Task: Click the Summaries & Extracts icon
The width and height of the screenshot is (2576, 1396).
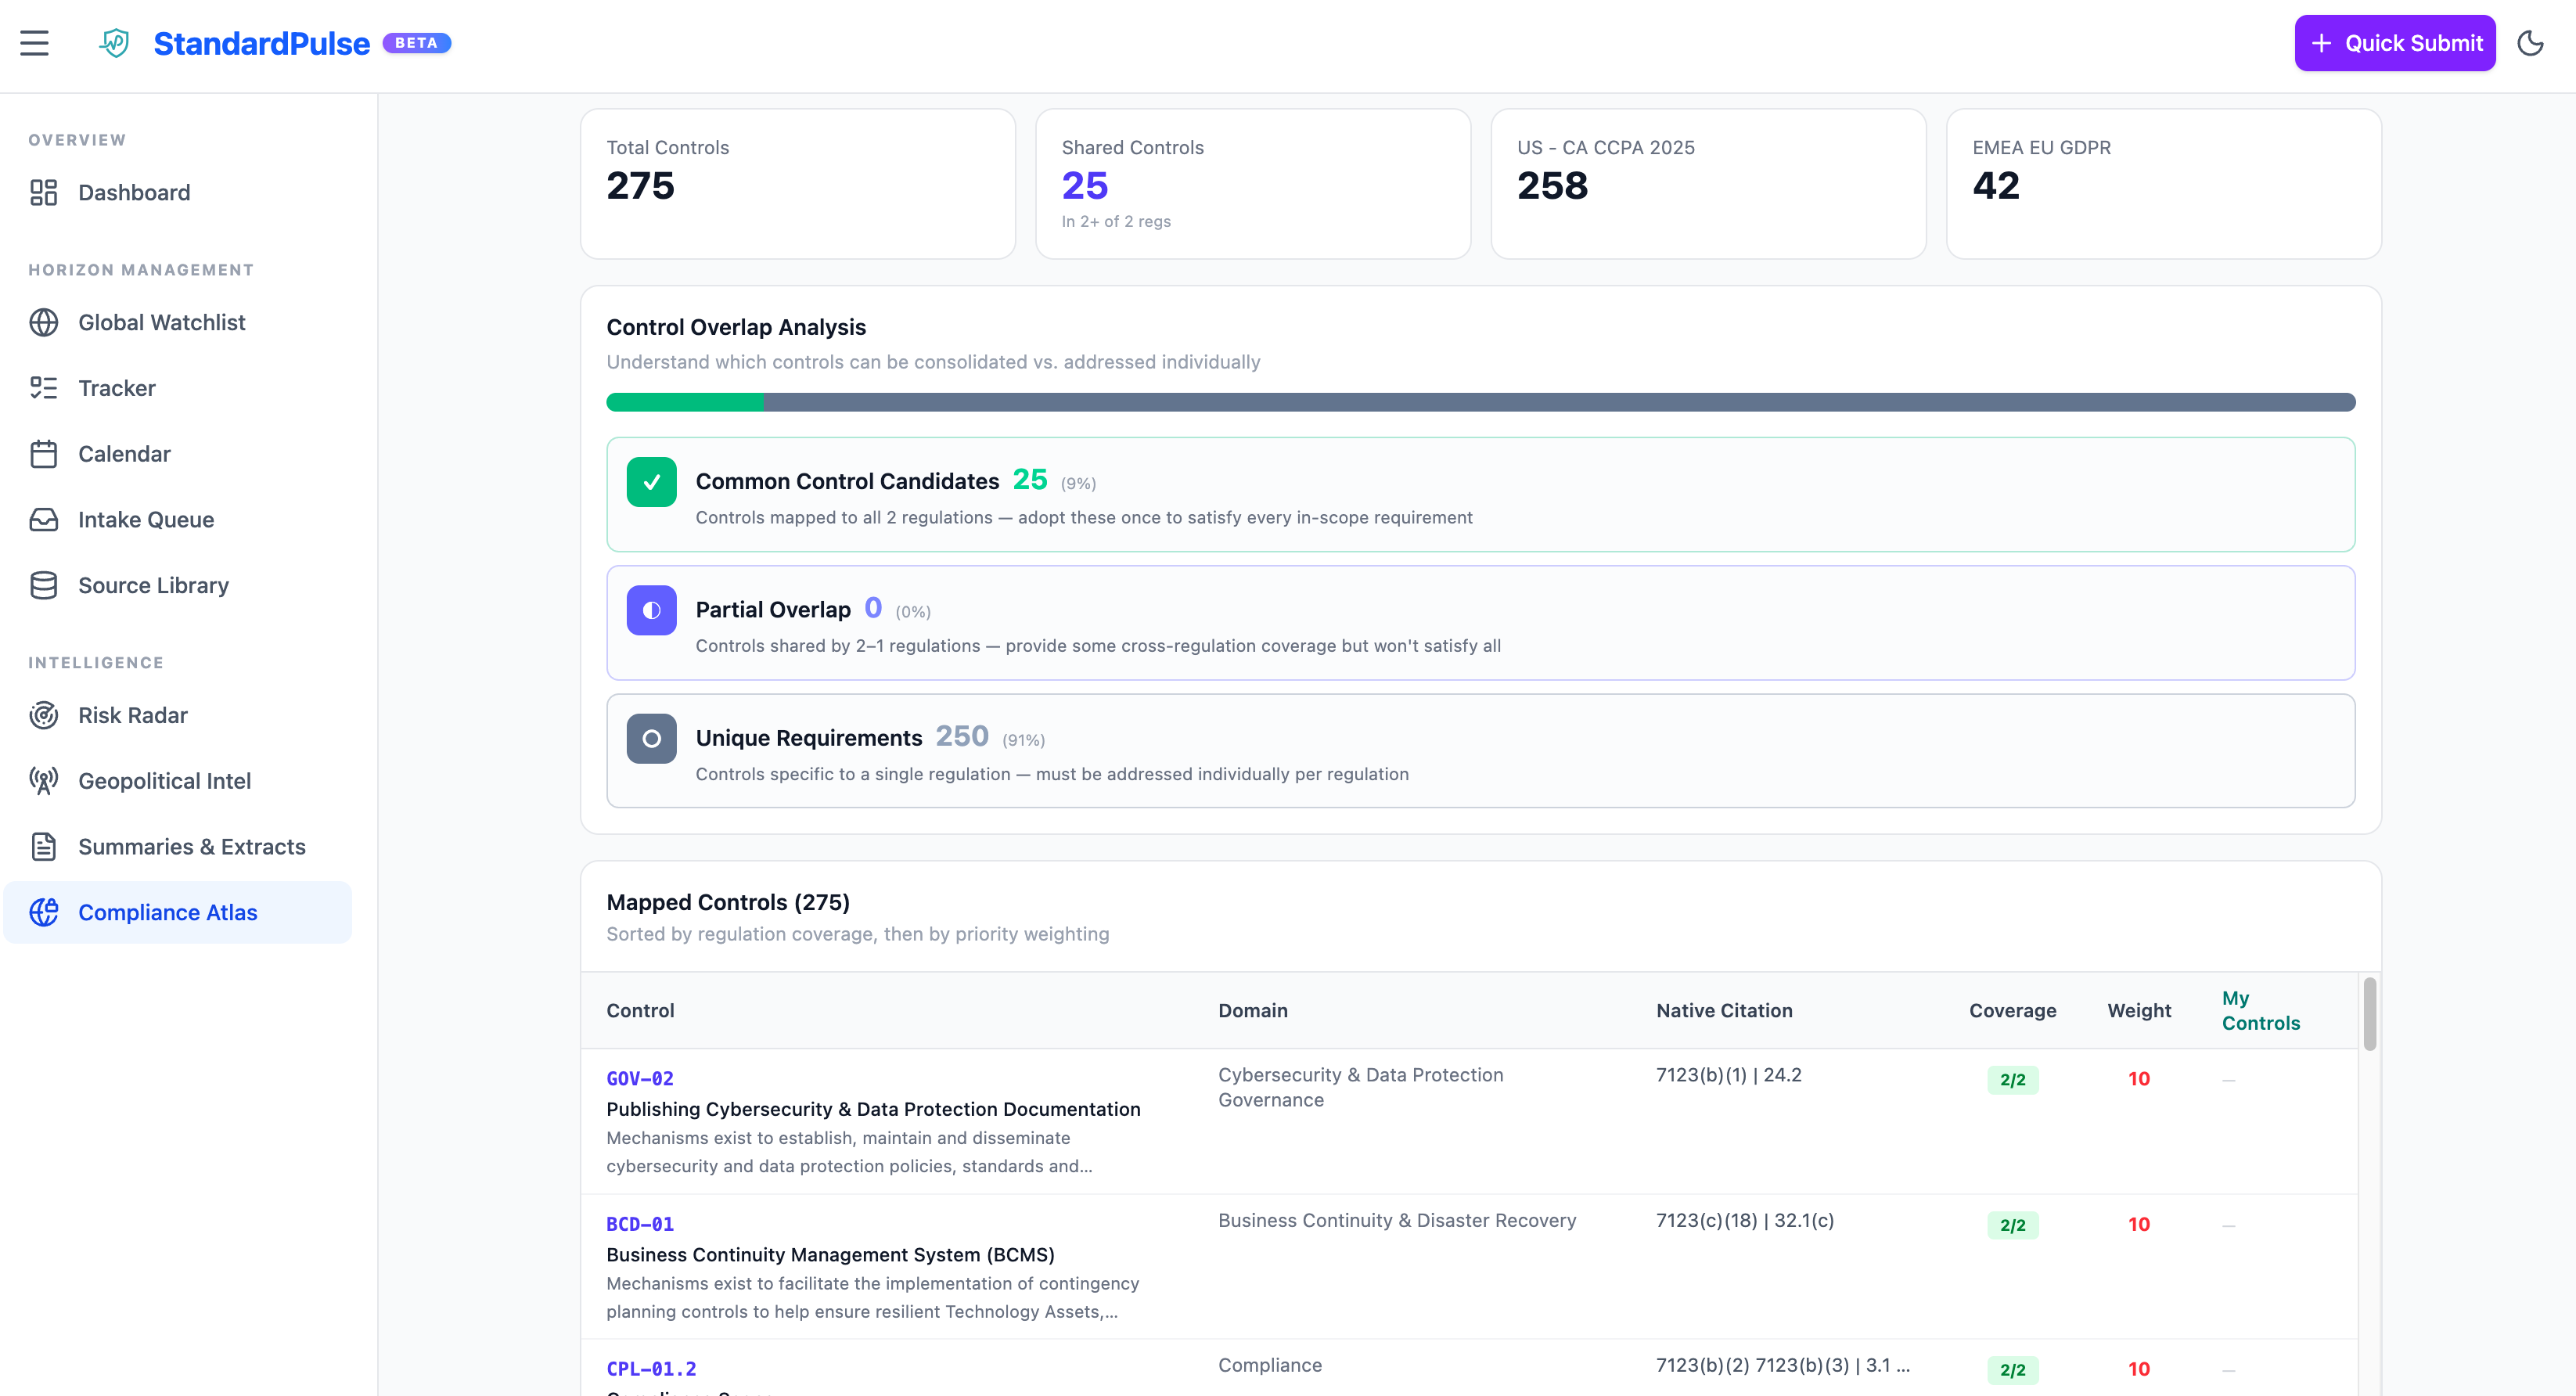Action: [44, 846]
